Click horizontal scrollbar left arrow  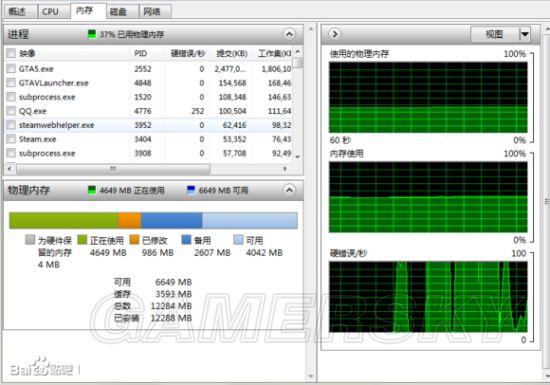point(10,169)
